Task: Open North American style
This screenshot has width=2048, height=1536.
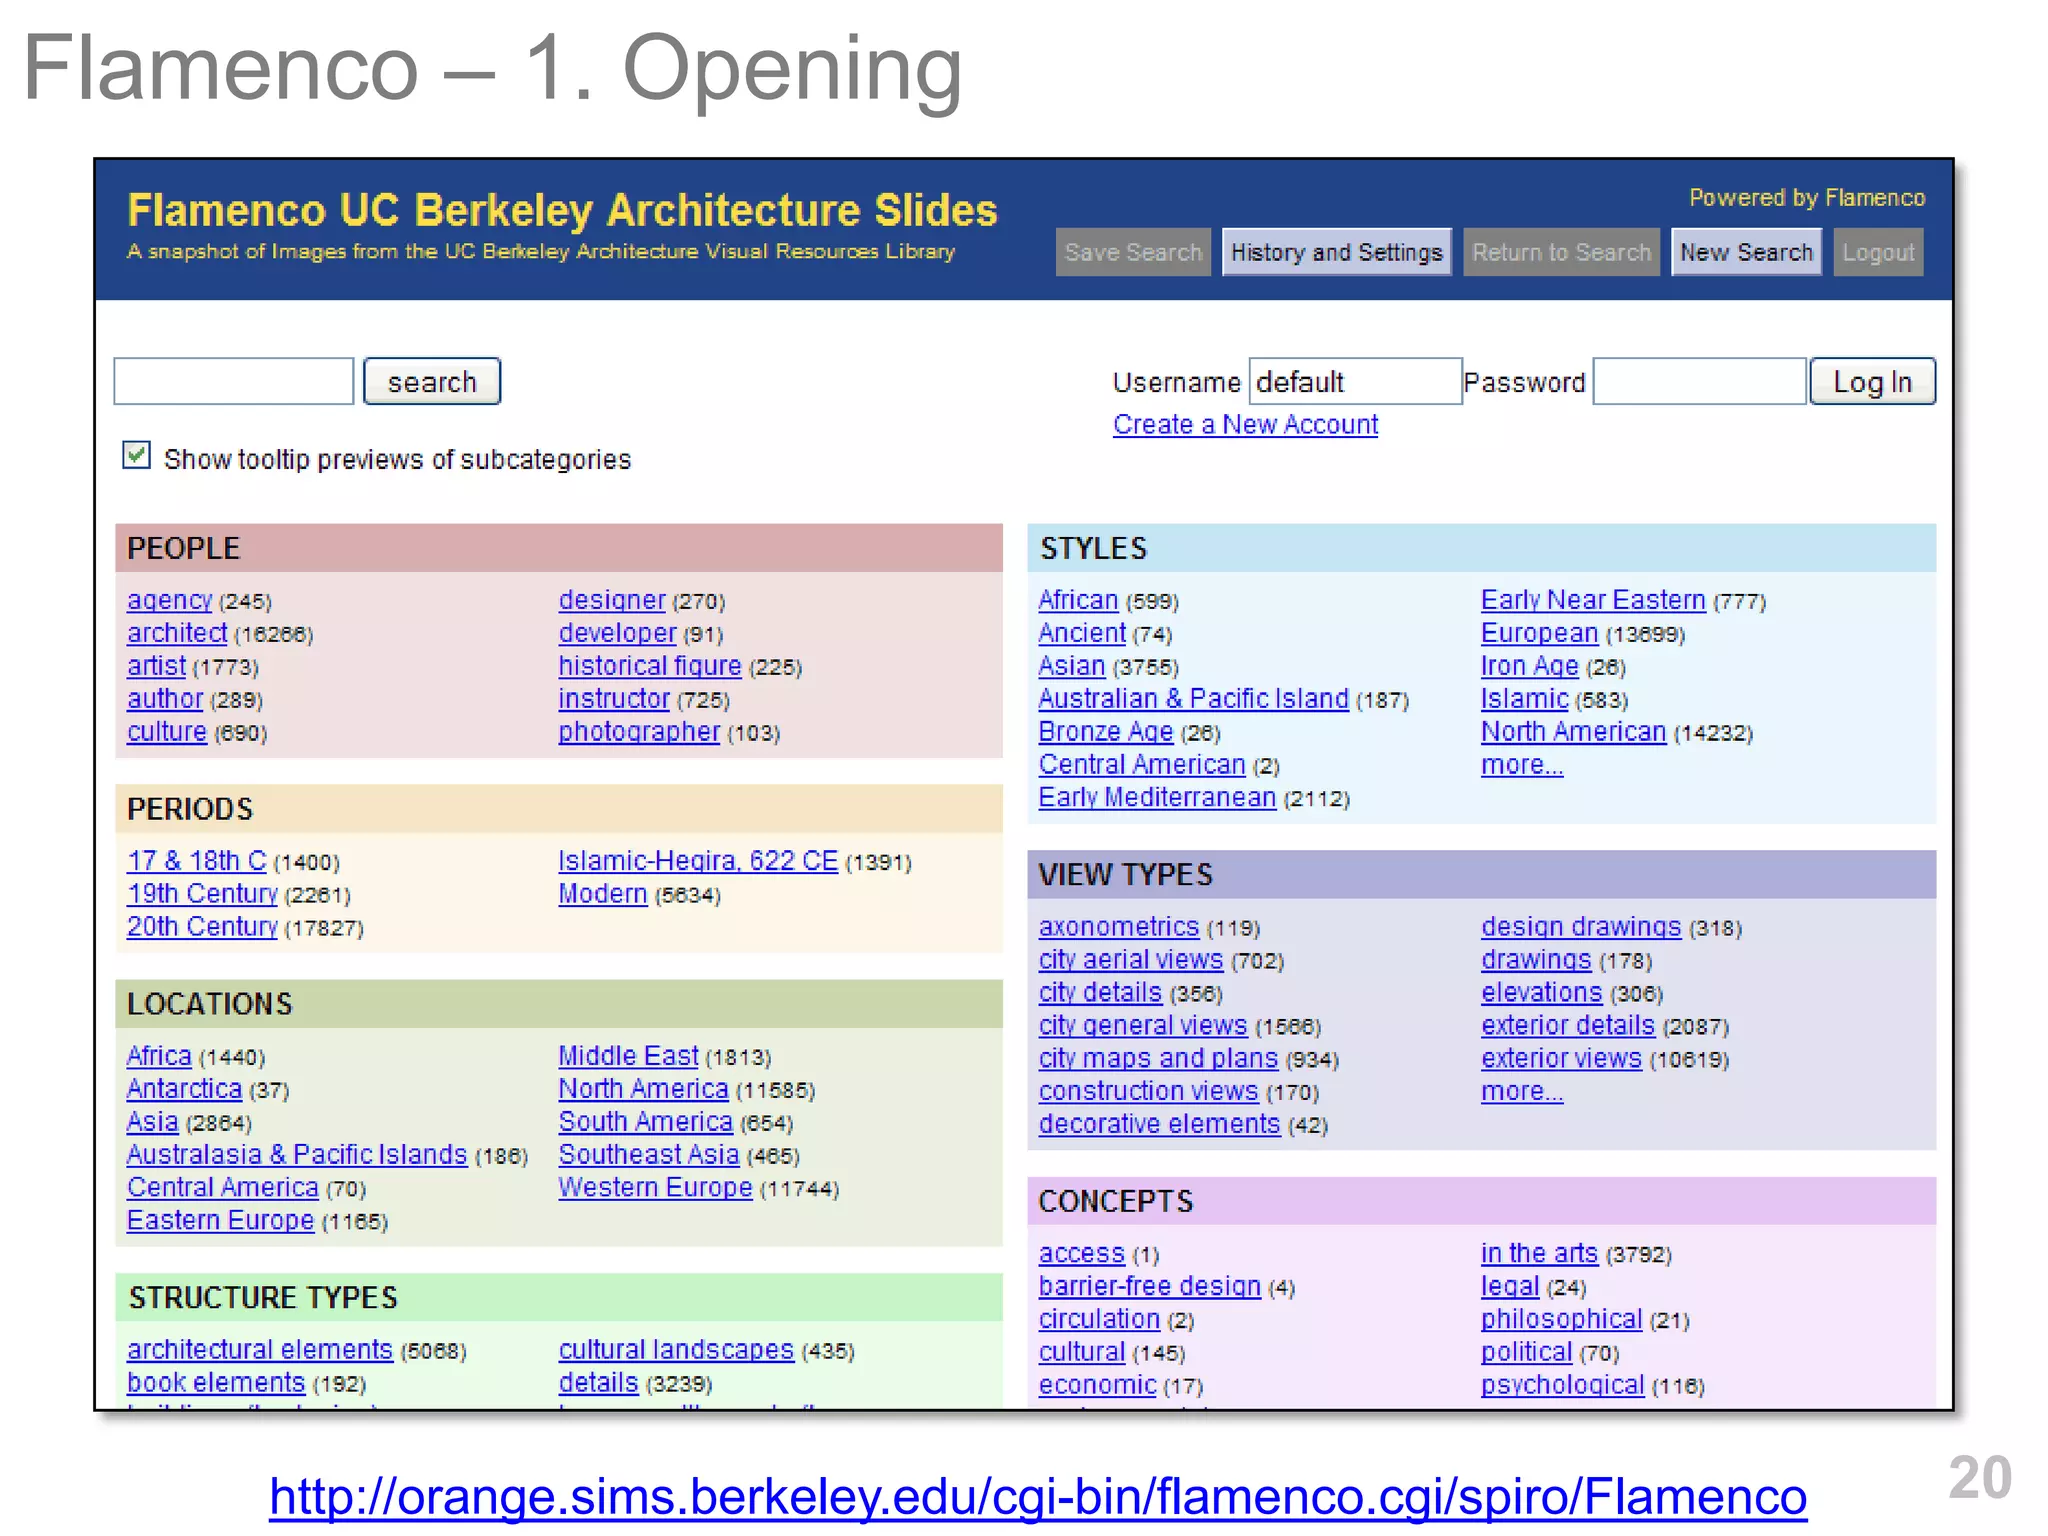Action: tap(1574, 732)
